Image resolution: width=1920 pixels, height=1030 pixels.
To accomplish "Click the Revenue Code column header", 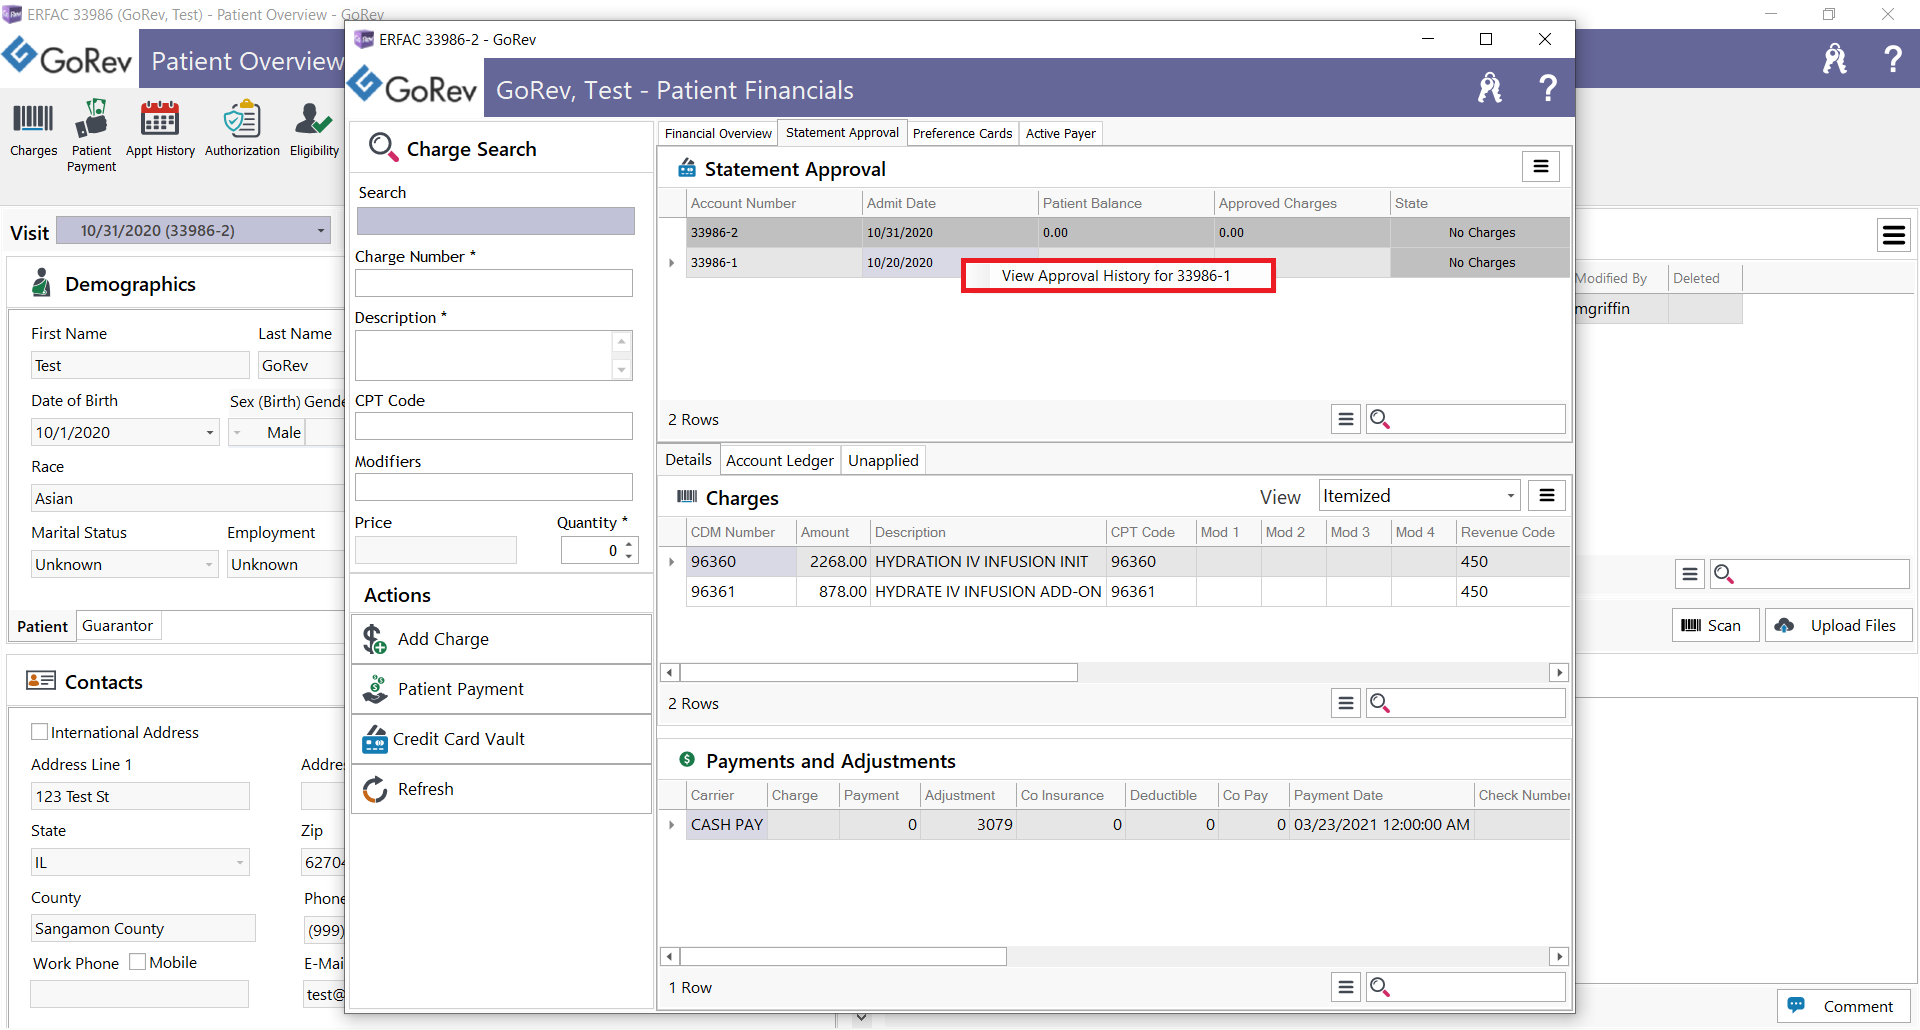I will (1512, 532).
